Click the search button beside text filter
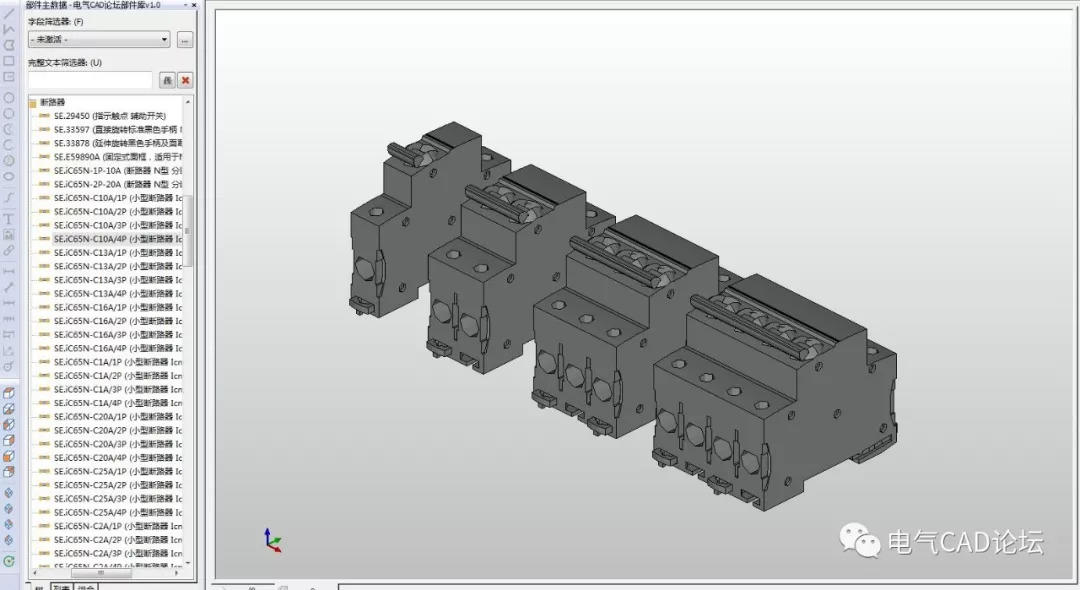The image size is (1080, 590). tap(167, 80)
